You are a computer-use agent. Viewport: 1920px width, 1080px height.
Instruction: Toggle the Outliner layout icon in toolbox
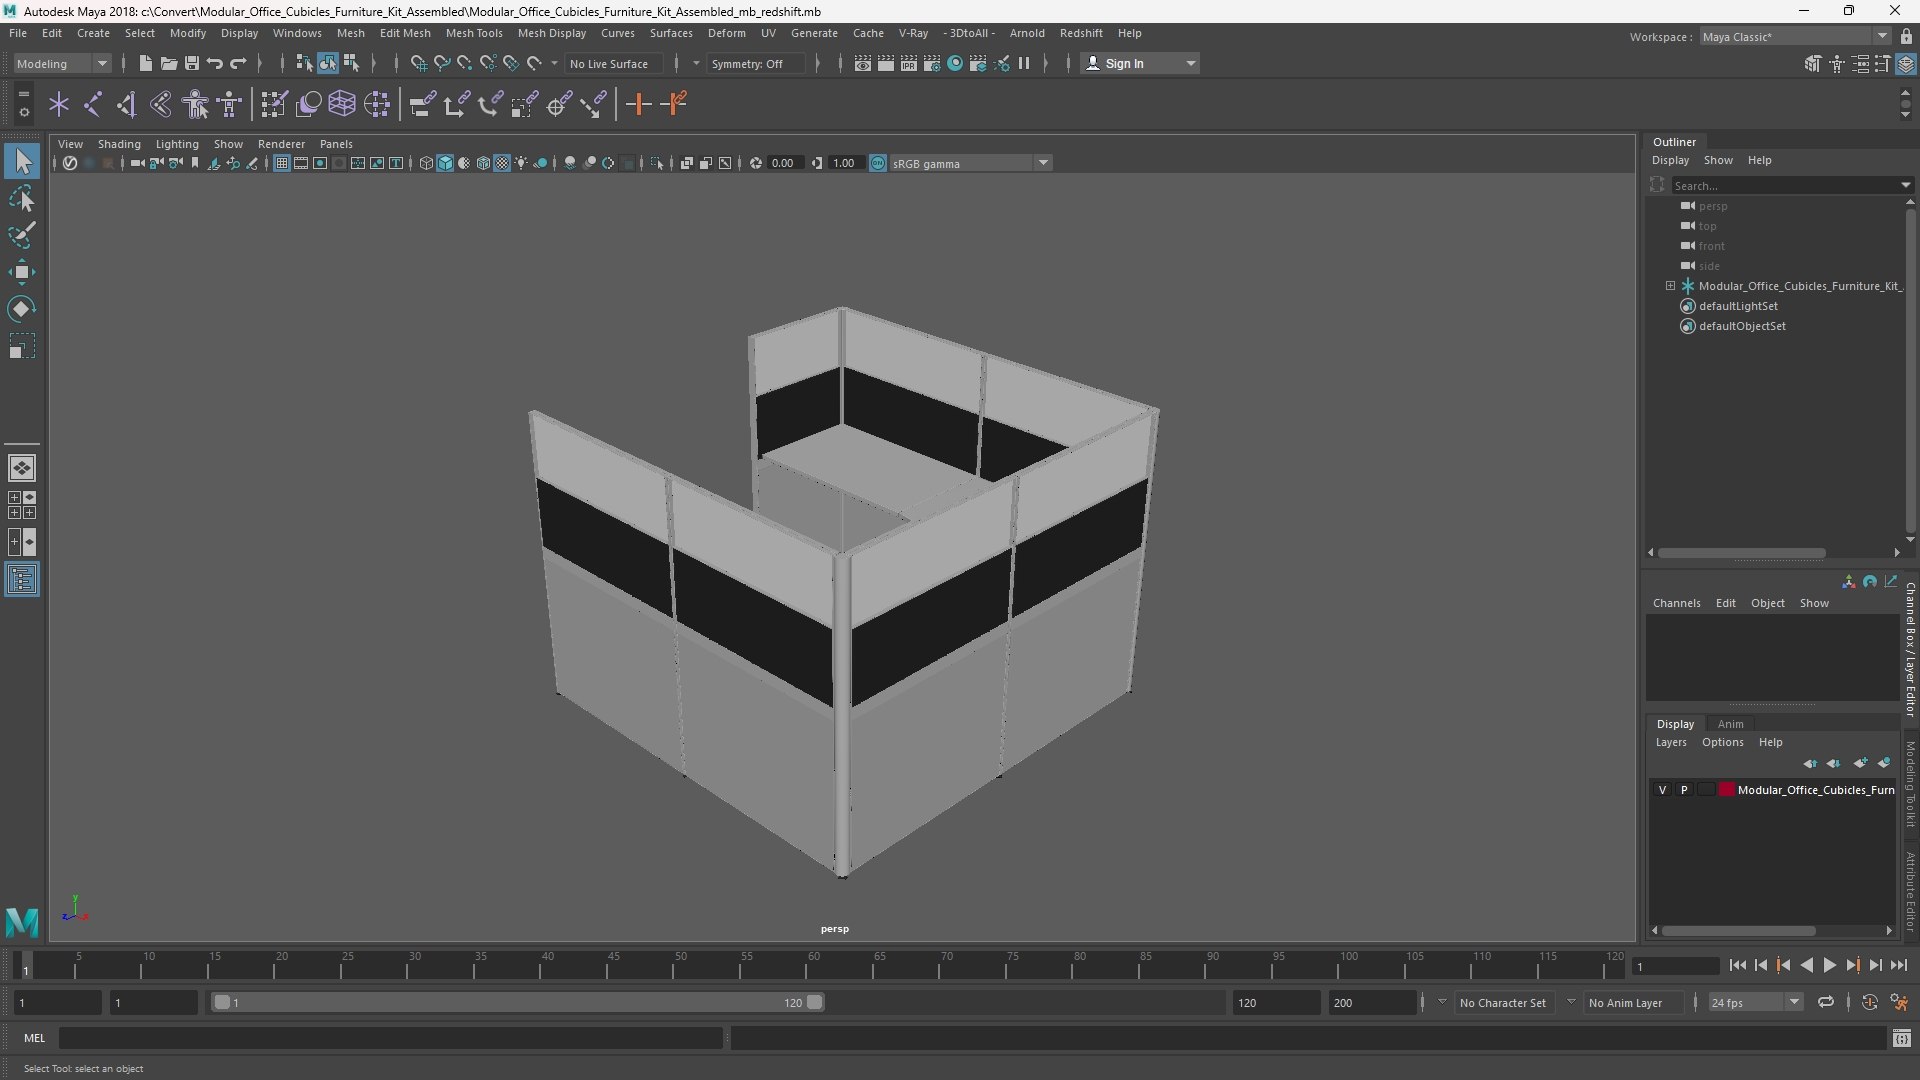[x=22, y=580]
